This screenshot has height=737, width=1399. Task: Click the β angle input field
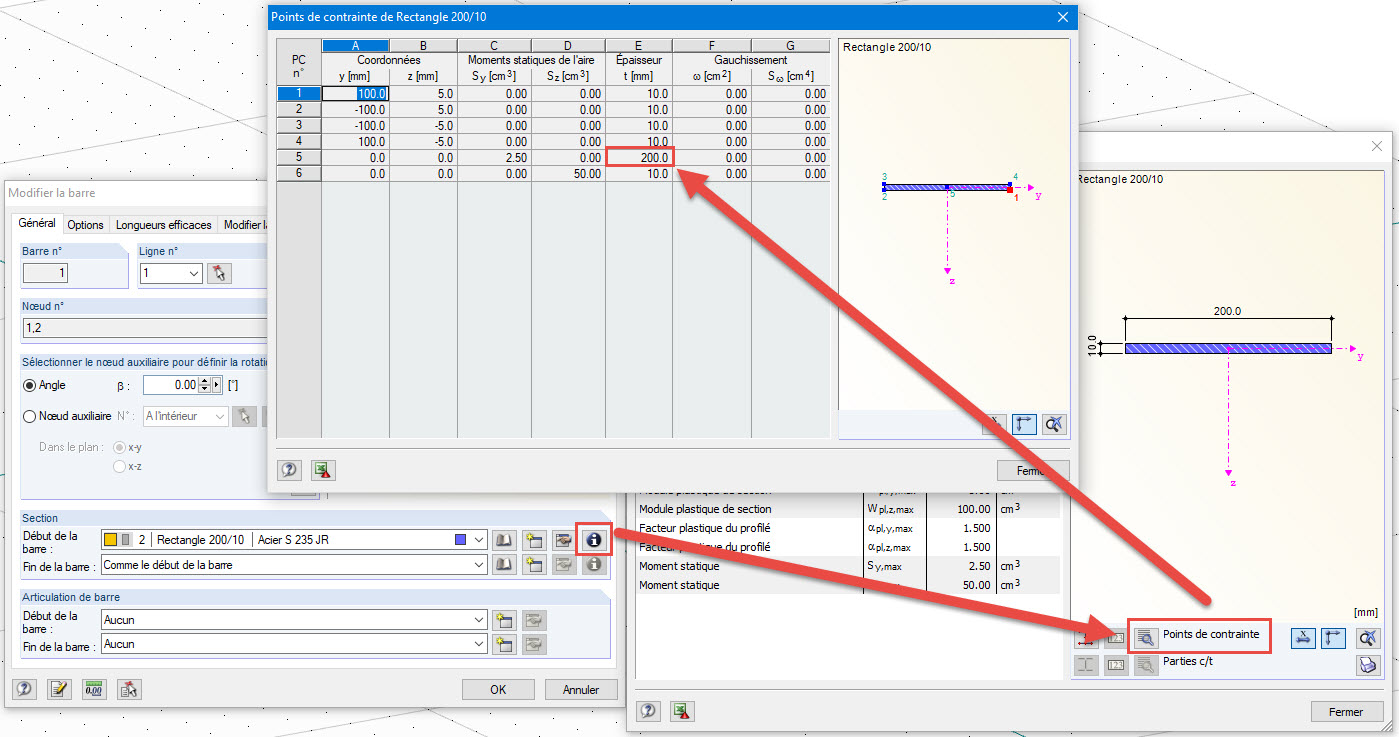pos(170,385)
